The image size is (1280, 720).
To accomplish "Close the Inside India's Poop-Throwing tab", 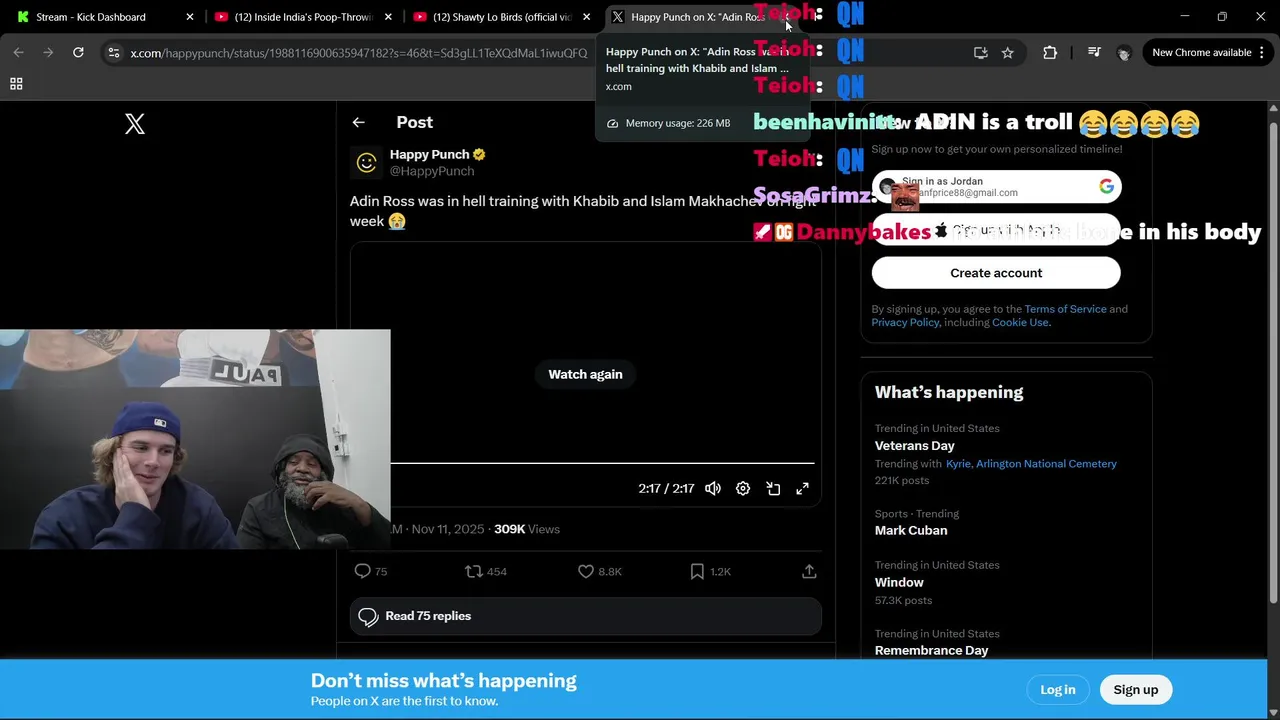I will pos(388,17).
